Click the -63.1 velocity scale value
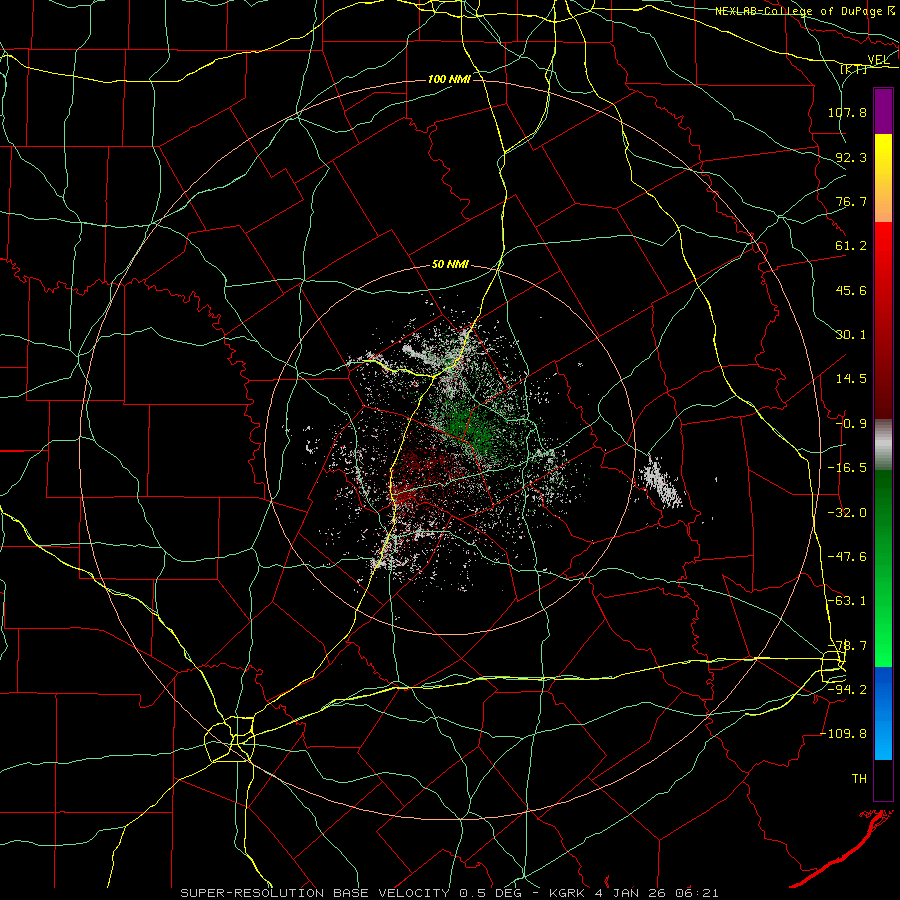 [847, 601]
